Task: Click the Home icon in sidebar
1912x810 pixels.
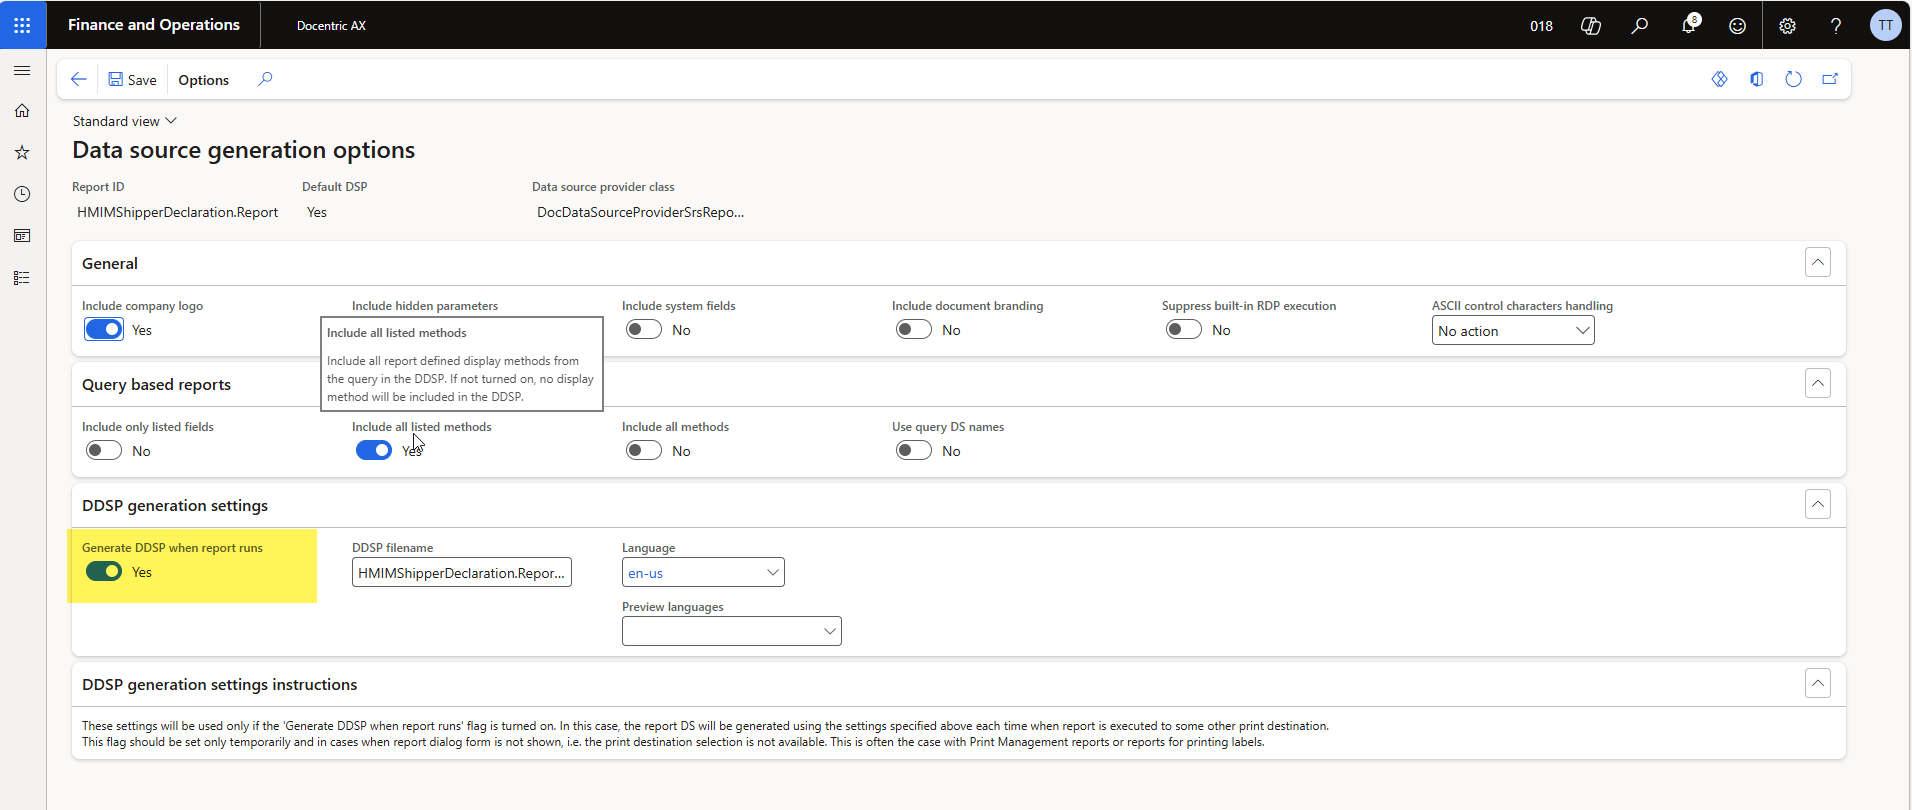Action: 22,110
